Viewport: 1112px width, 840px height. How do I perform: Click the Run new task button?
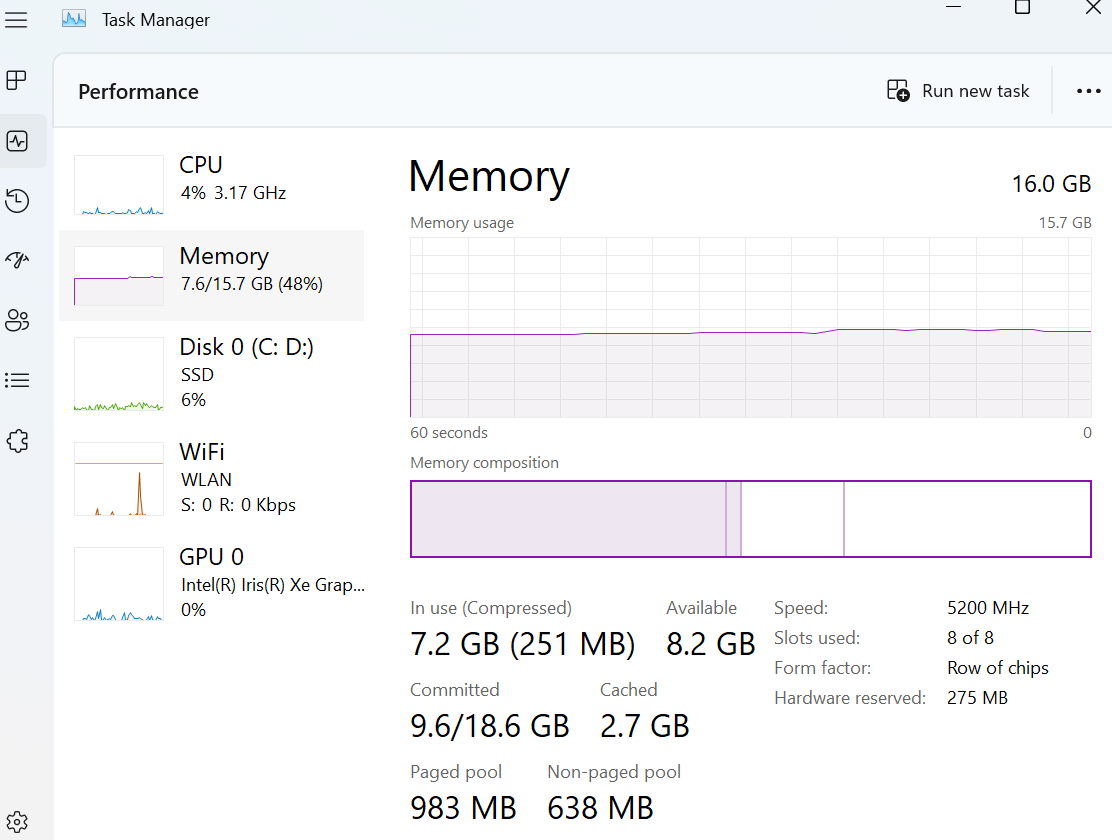(x=958, y=91)
